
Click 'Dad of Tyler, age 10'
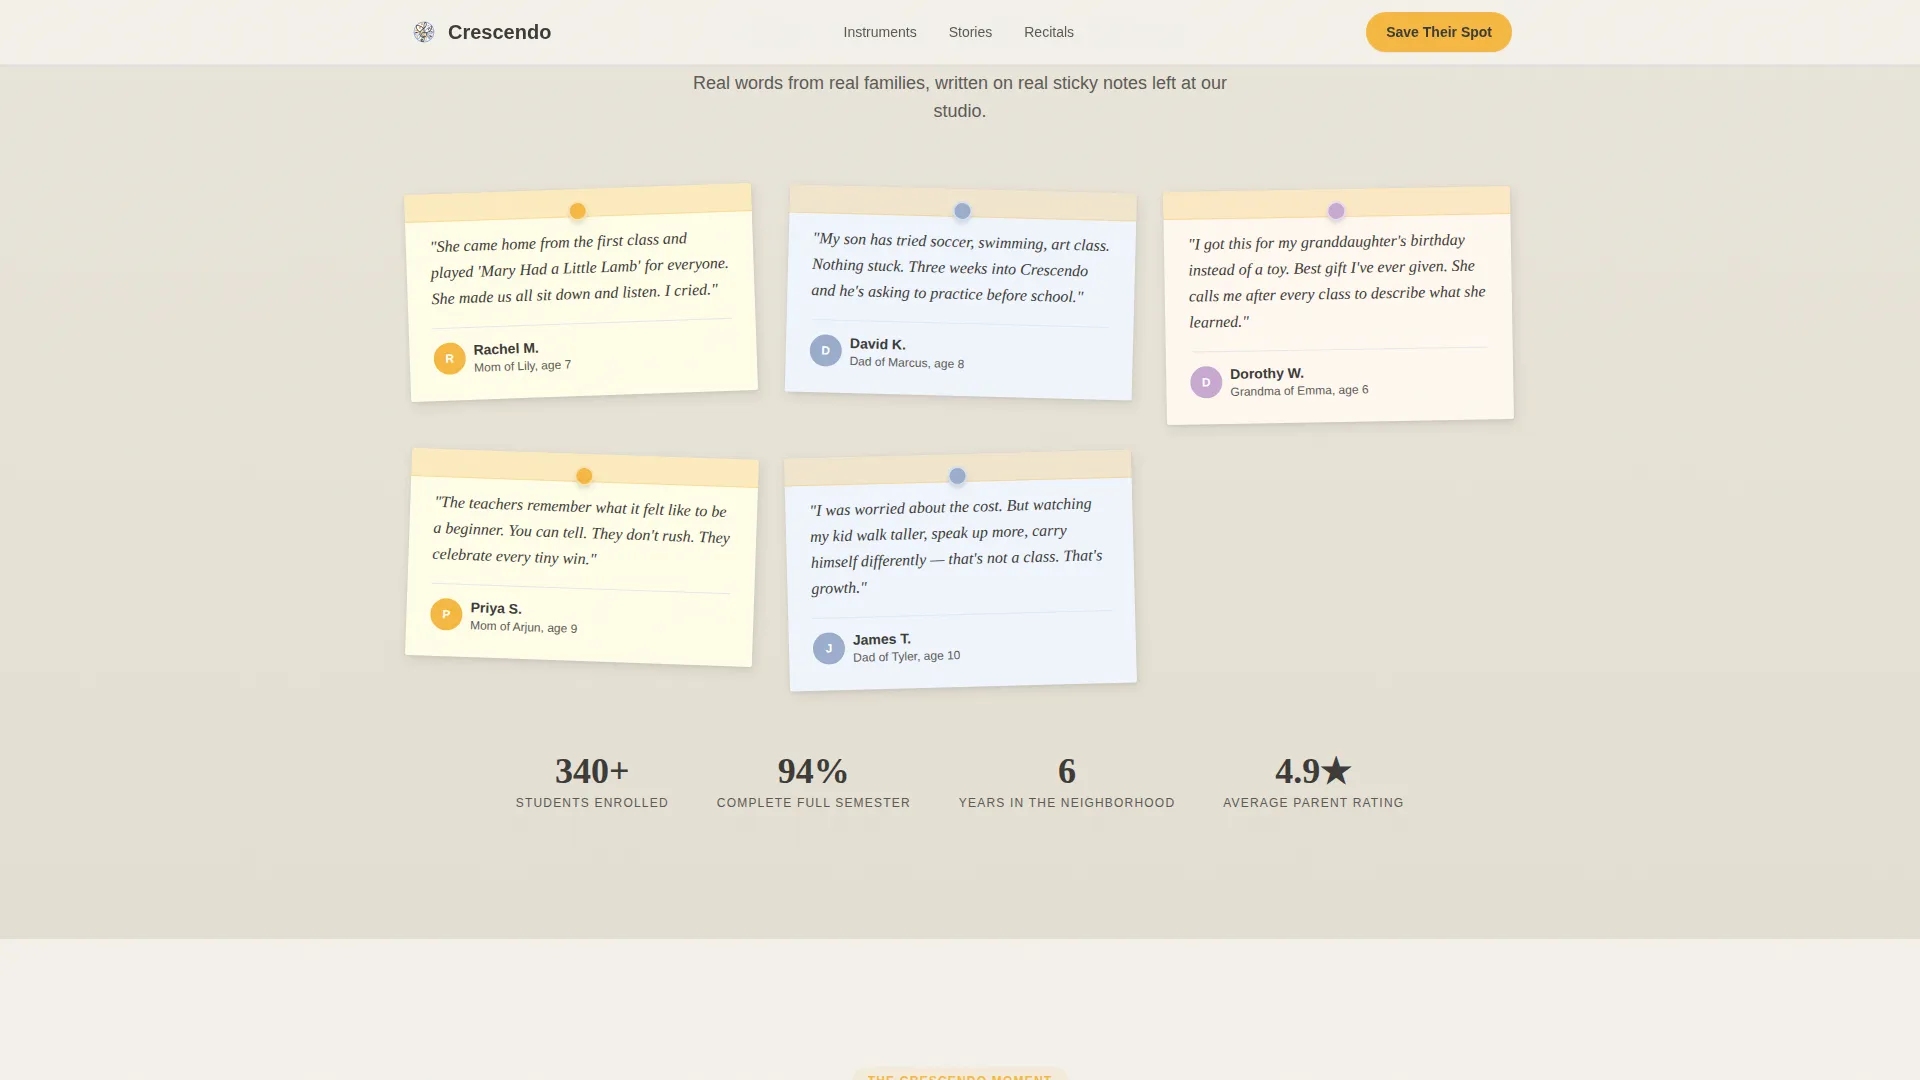click(906, 656)
